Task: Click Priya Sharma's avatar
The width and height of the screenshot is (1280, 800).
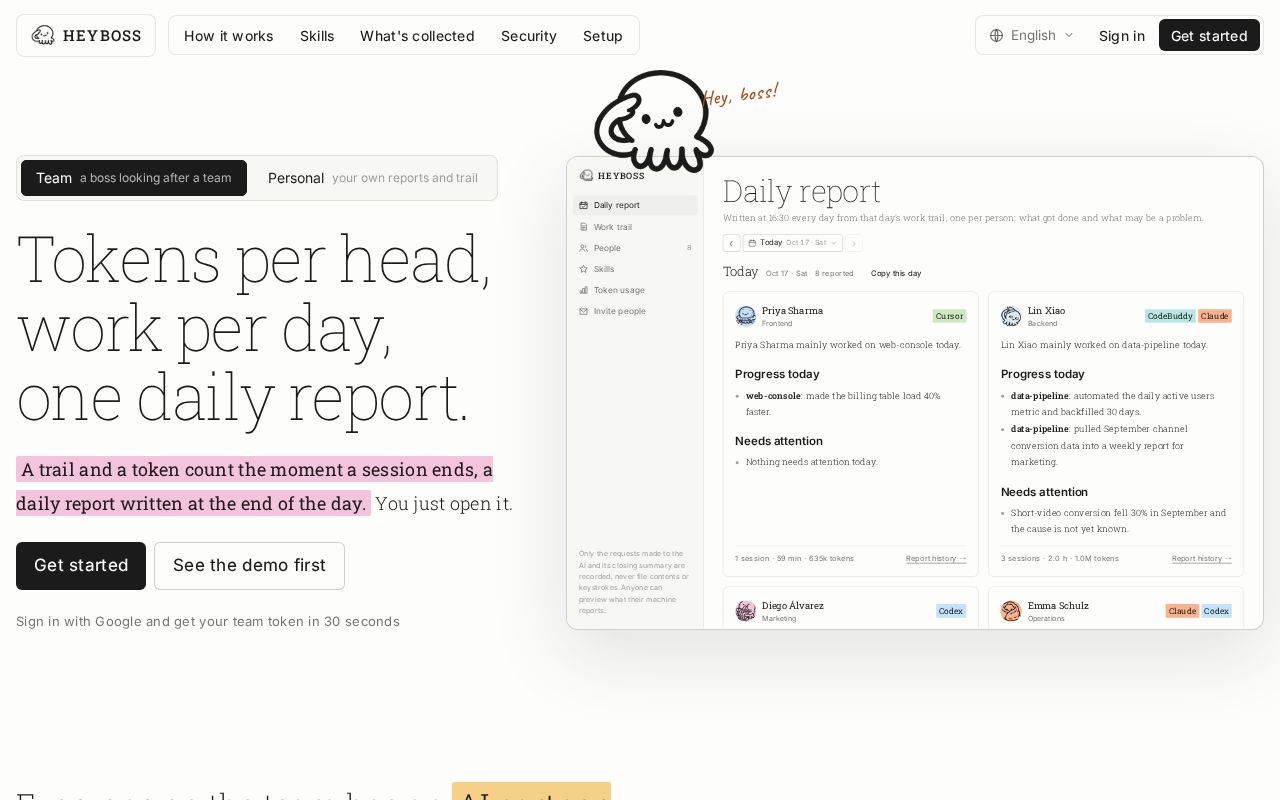Action: tap(746, 316)
